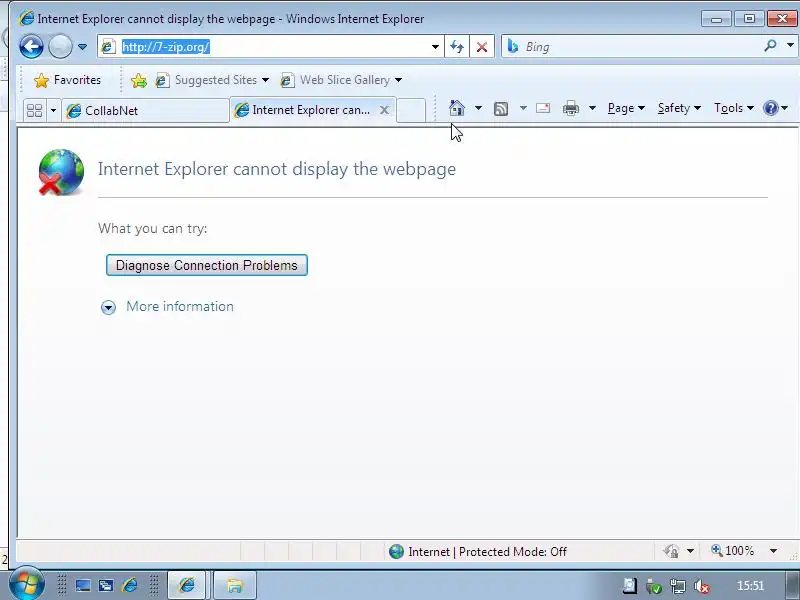
Task: Click the Show Desktop quick launch icon
Action: click(x=83, y=585)
